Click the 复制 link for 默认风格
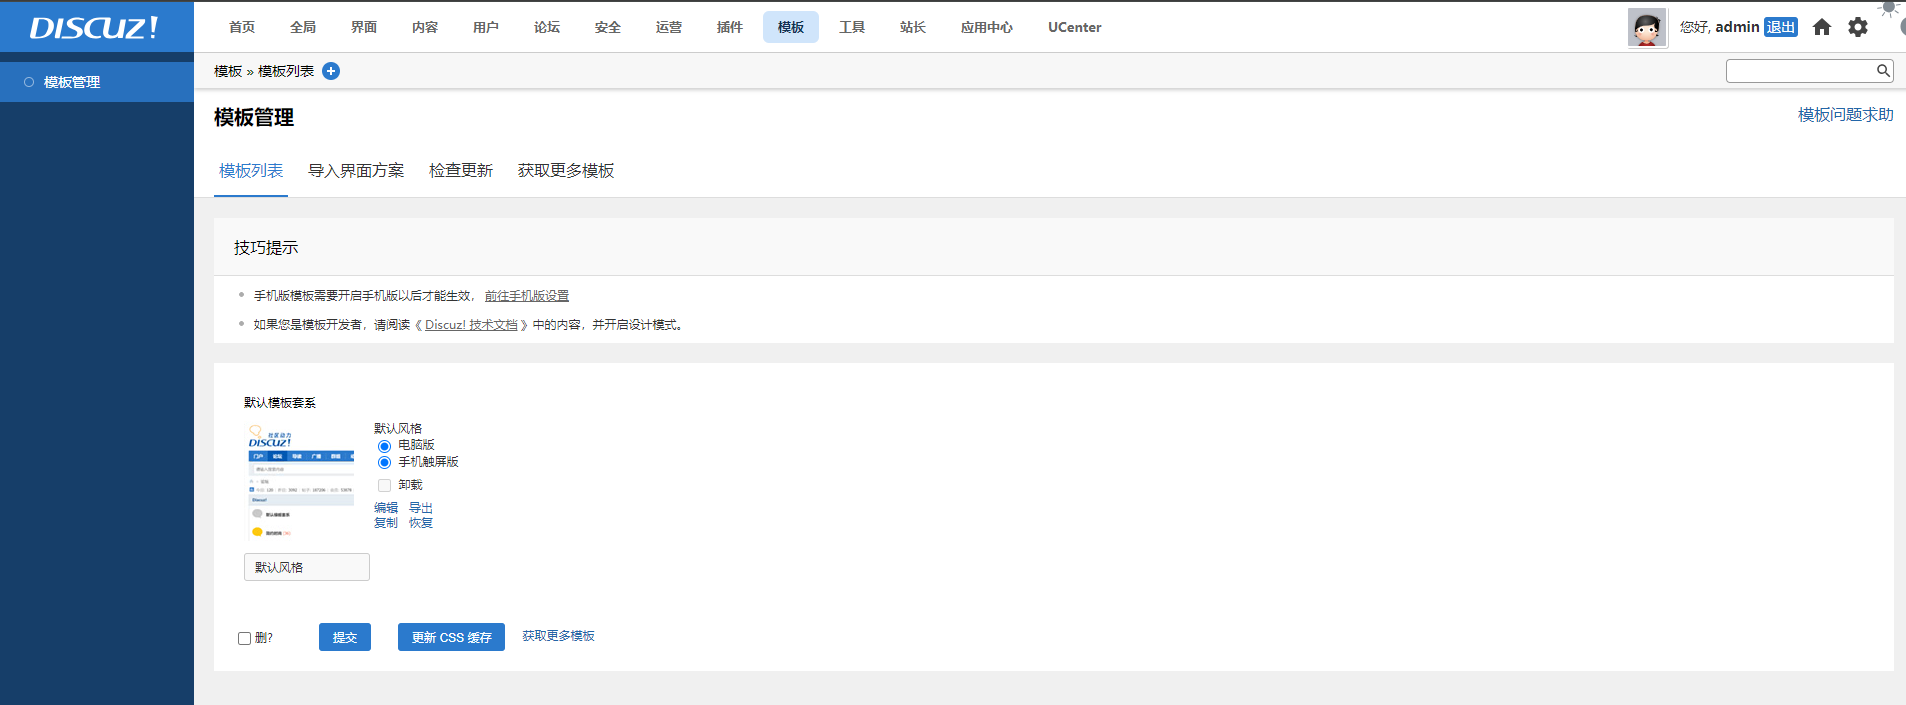1906x705 pixels. coord(386,523)
